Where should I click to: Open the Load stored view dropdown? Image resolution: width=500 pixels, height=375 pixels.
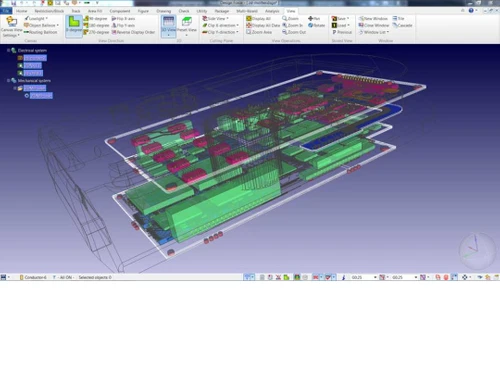coord(340,25)
